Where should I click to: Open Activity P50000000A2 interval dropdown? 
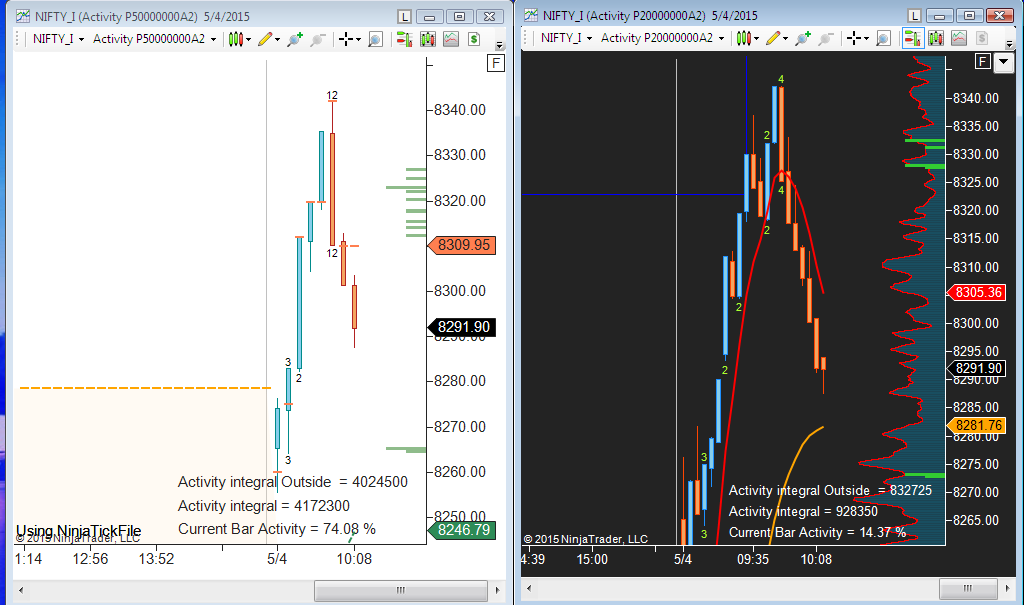point(154,39)
